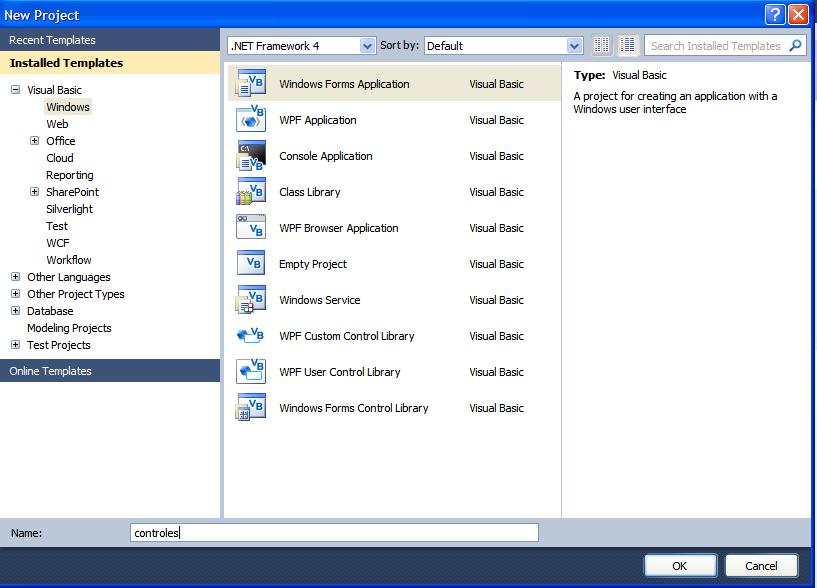Image resolution: width=817 pixels, height=588 pixels.
Task: Open the Installed Templates section
Action: (110, 63)
